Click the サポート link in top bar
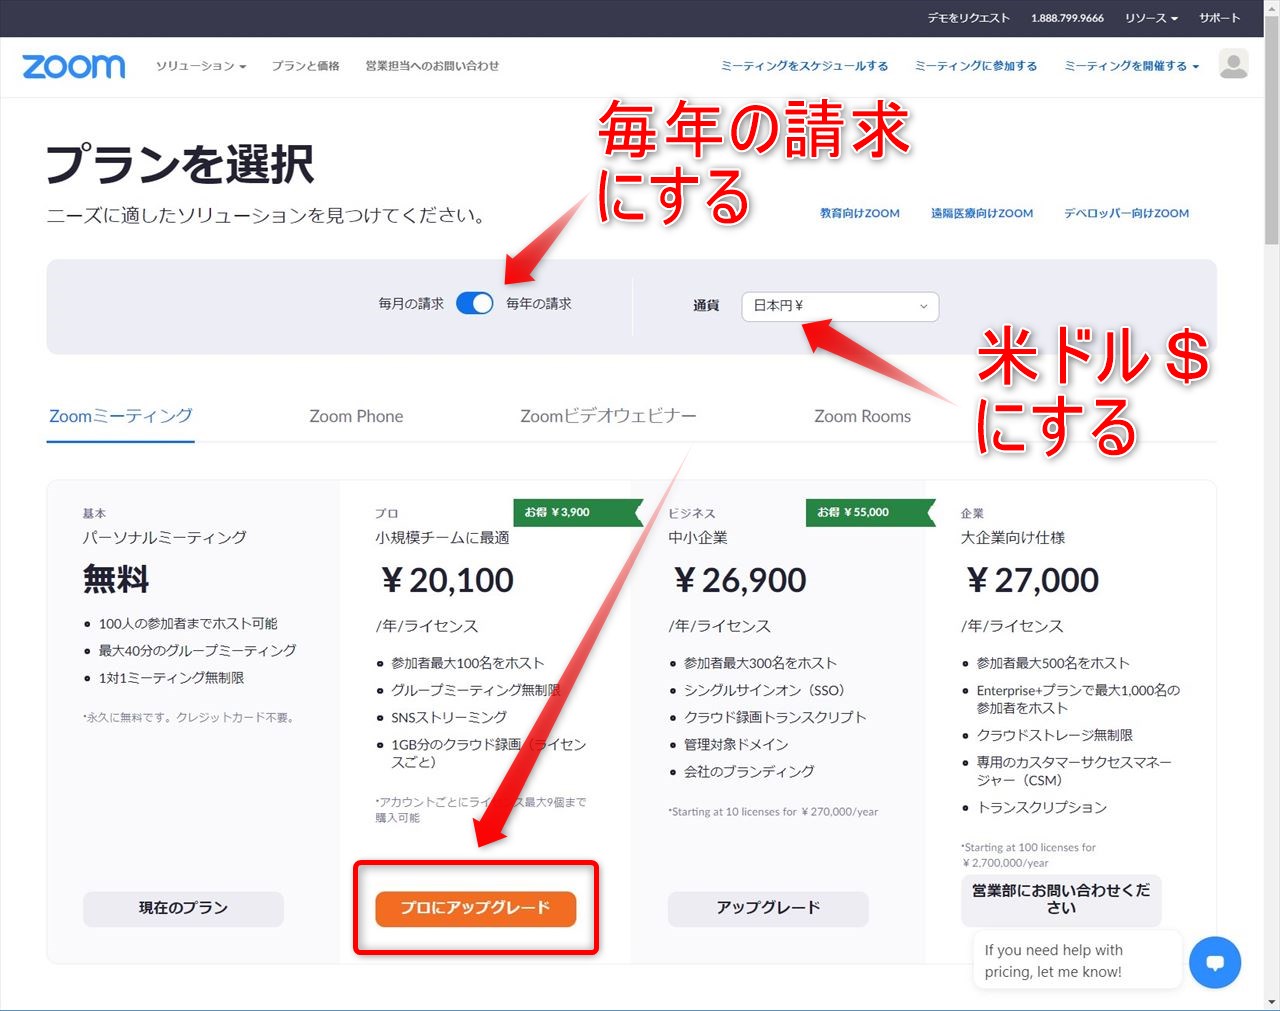This screenshot has height=1011, width=1280. 1219,18
